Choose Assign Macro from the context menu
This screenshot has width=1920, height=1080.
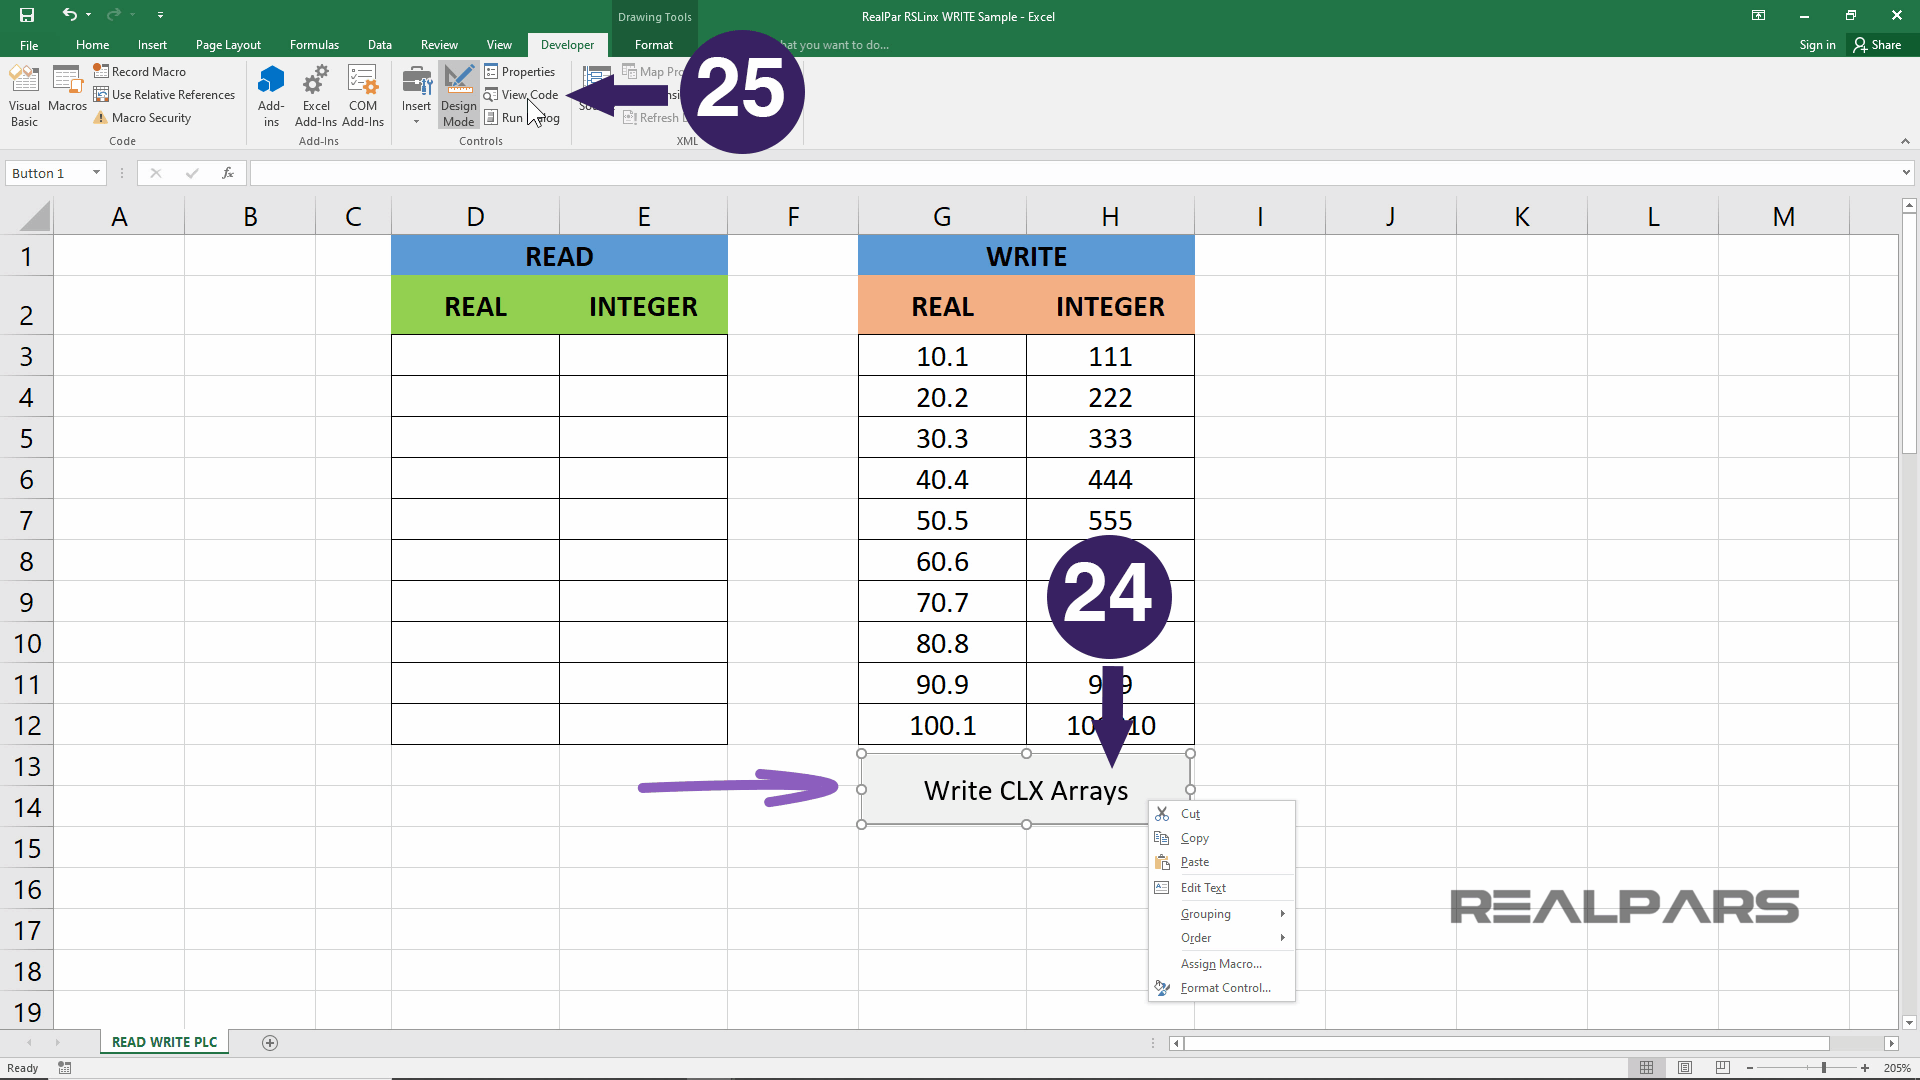coord(1220,963)
